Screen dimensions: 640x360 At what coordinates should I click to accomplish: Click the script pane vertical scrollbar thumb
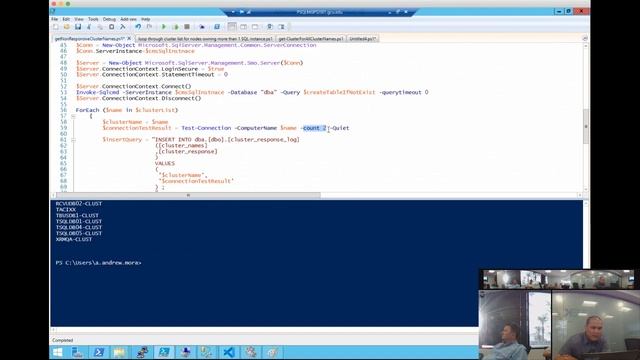pos(586,127)
